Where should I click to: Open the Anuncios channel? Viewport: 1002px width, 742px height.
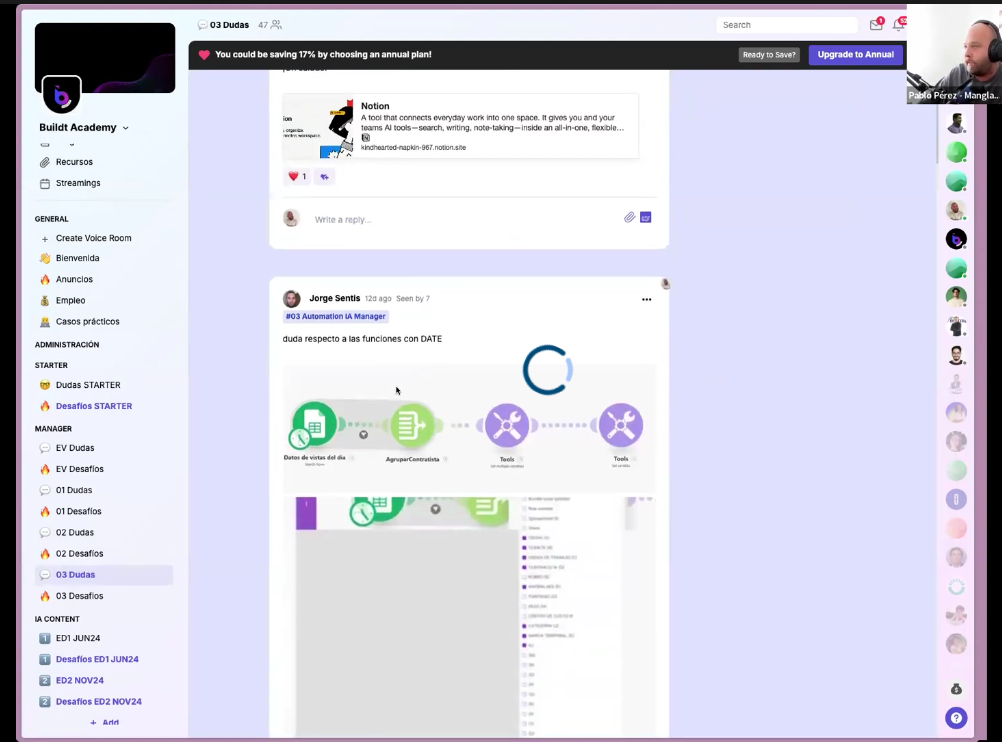(x=74, y=279)
